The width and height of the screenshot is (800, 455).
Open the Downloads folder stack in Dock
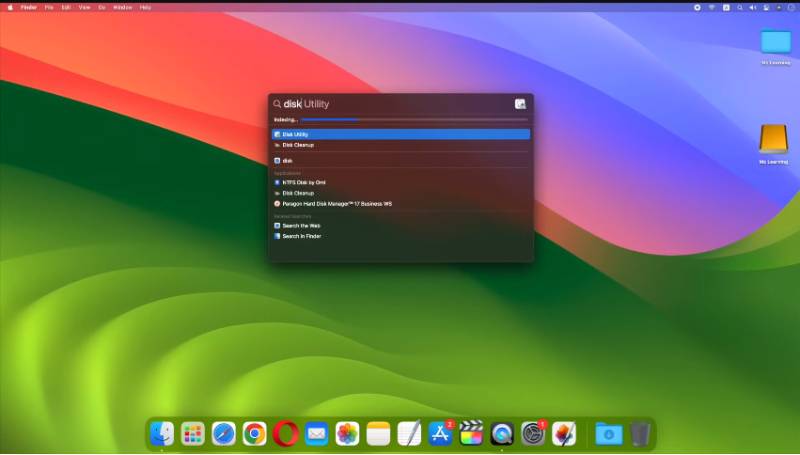(608, 433)
